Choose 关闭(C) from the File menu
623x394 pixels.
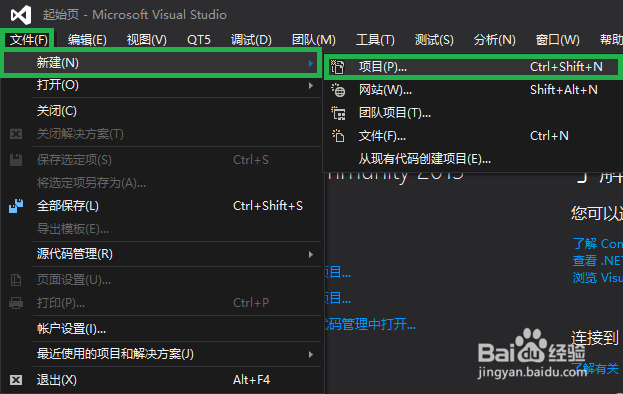point(161,111)
